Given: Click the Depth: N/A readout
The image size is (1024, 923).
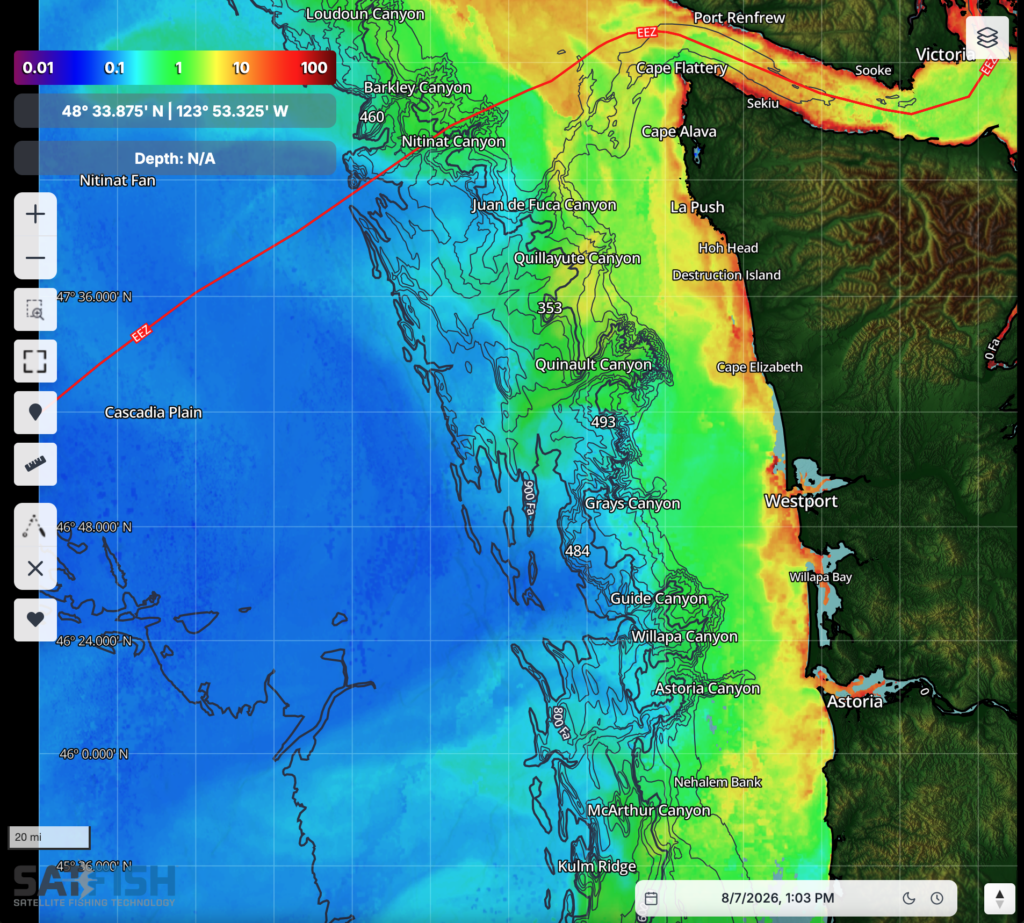Looking at the screenshot, I should 175,158.
